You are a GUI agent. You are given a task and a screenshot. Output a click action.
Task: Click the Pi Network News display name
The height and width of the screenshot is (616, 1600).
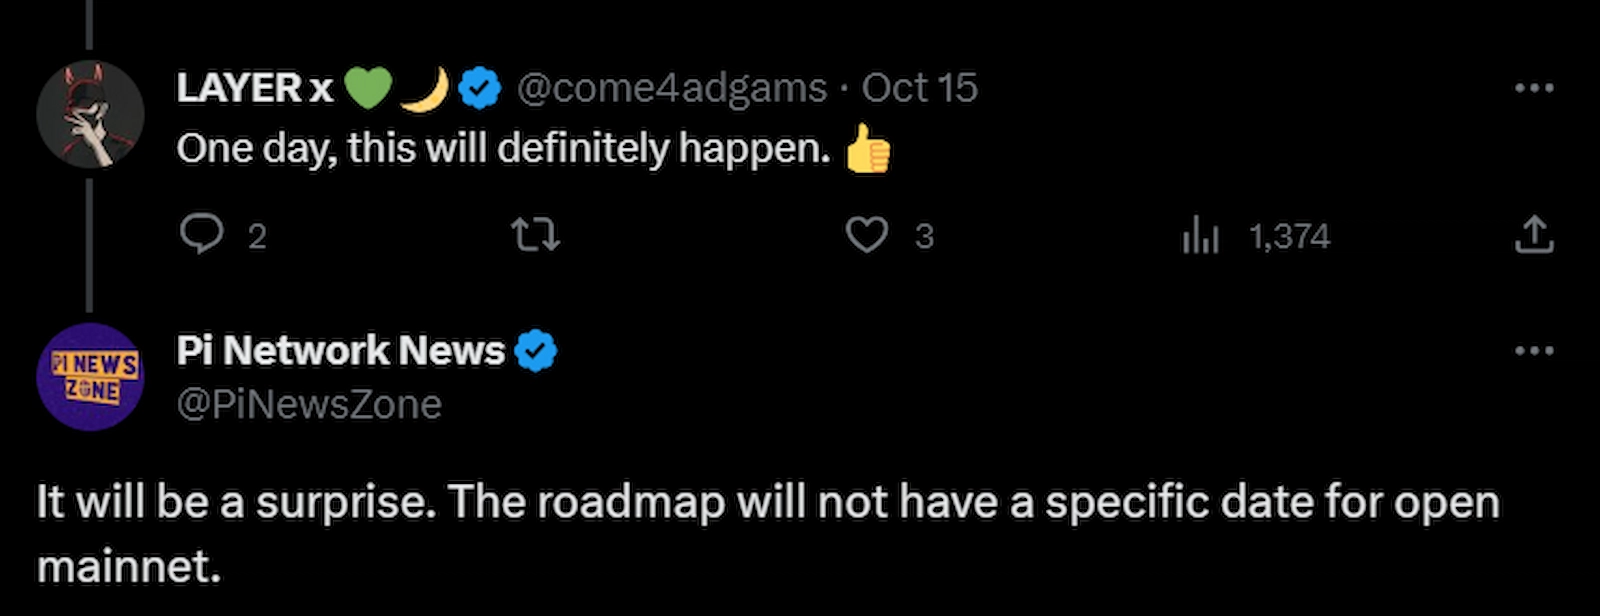(x=340, y=351)
